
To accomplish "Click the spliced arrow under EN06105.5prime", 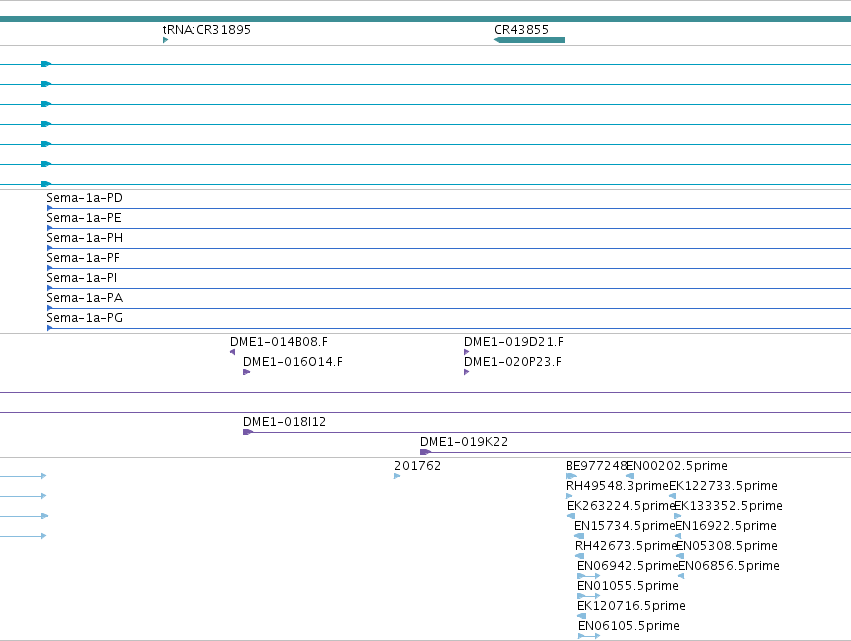I will click(589, 636).
